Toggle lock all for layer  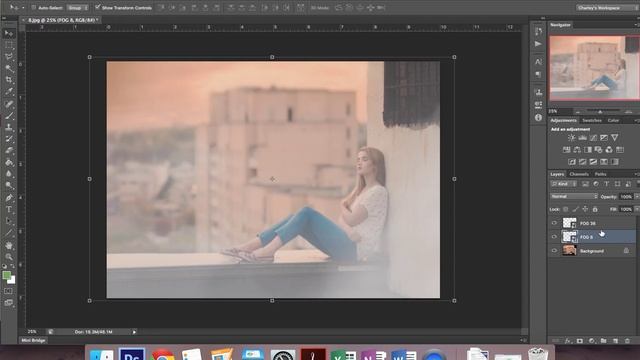pos(595,209)
